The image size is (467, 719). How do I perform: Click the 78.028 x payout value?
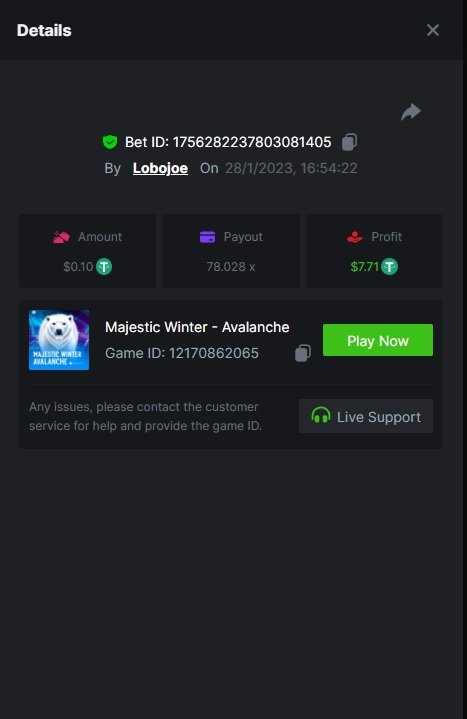(x=230, y=266)
